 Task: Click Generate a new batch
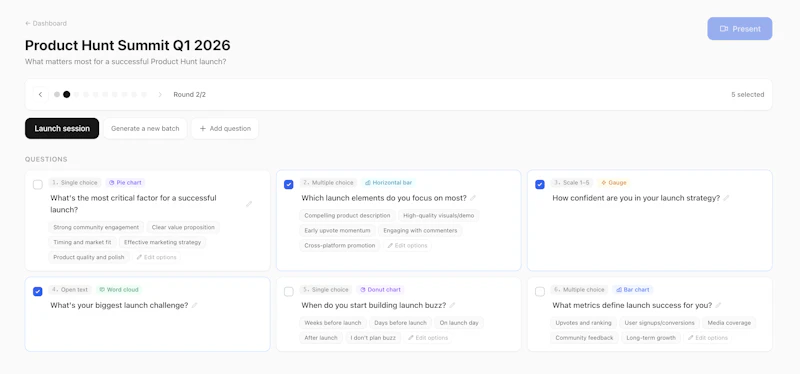coord(145,129)
